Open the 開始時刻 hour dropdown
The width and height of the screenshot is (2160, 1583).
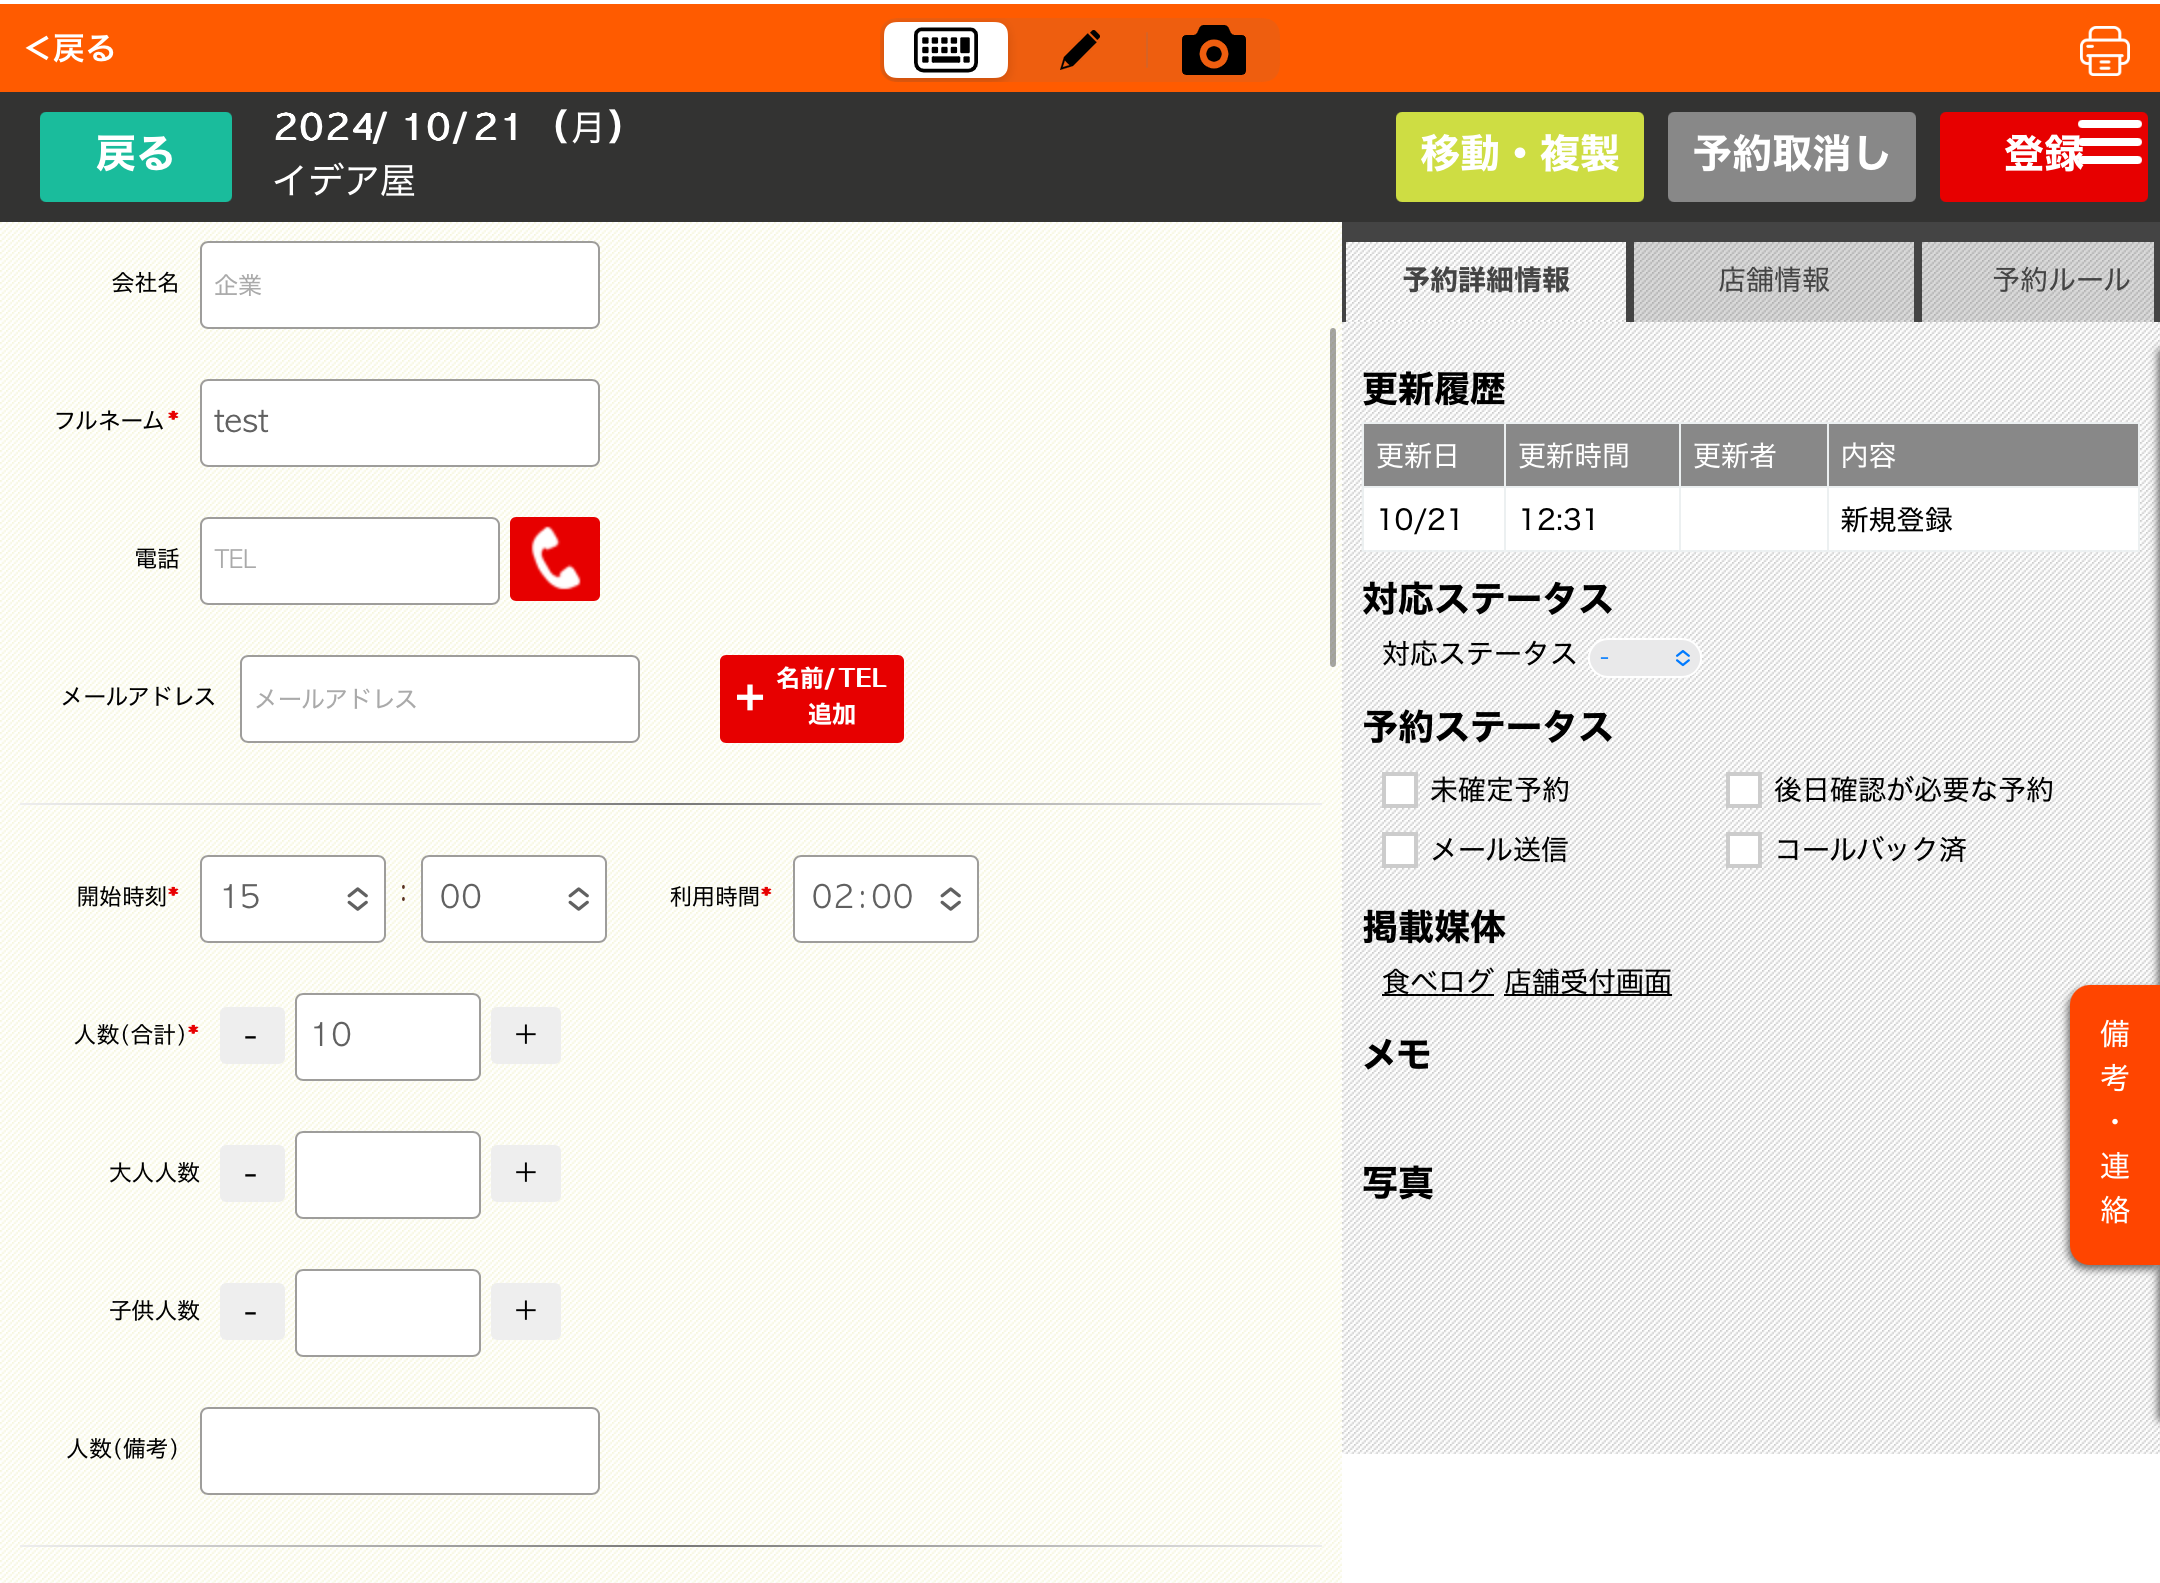click(x=292, y=898)
